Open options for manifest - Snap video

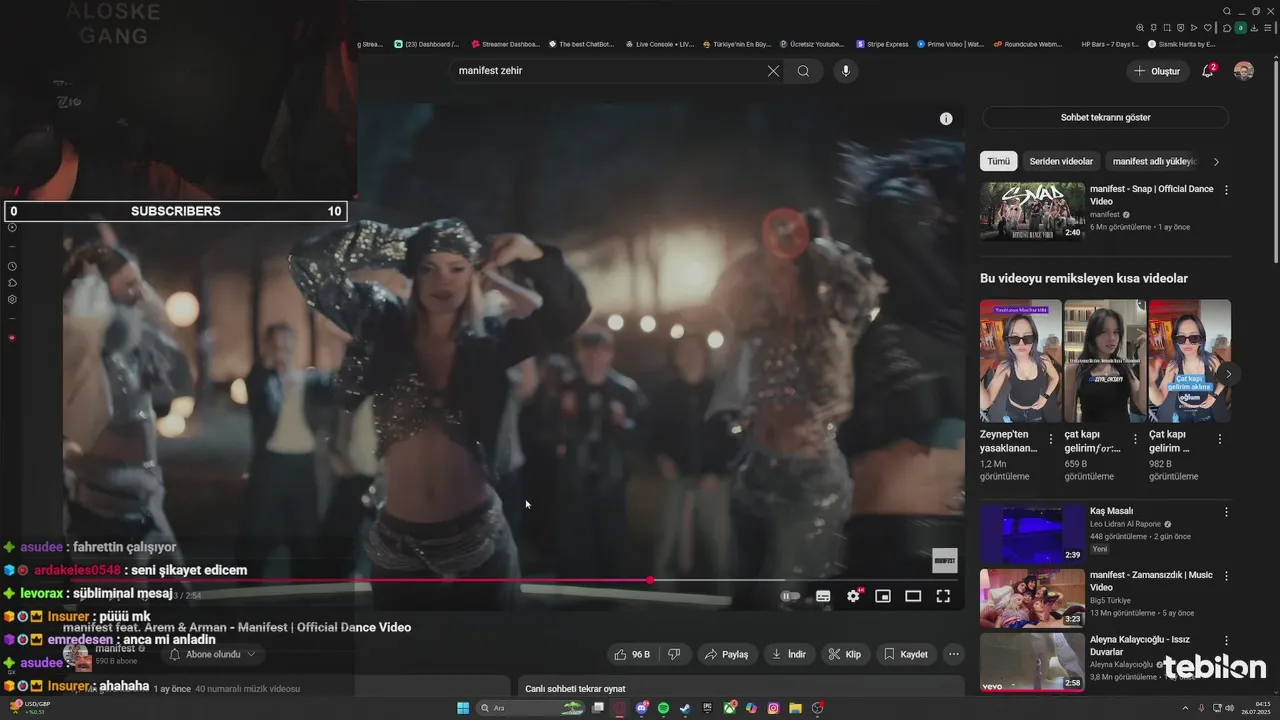[x=1226, y=190]
